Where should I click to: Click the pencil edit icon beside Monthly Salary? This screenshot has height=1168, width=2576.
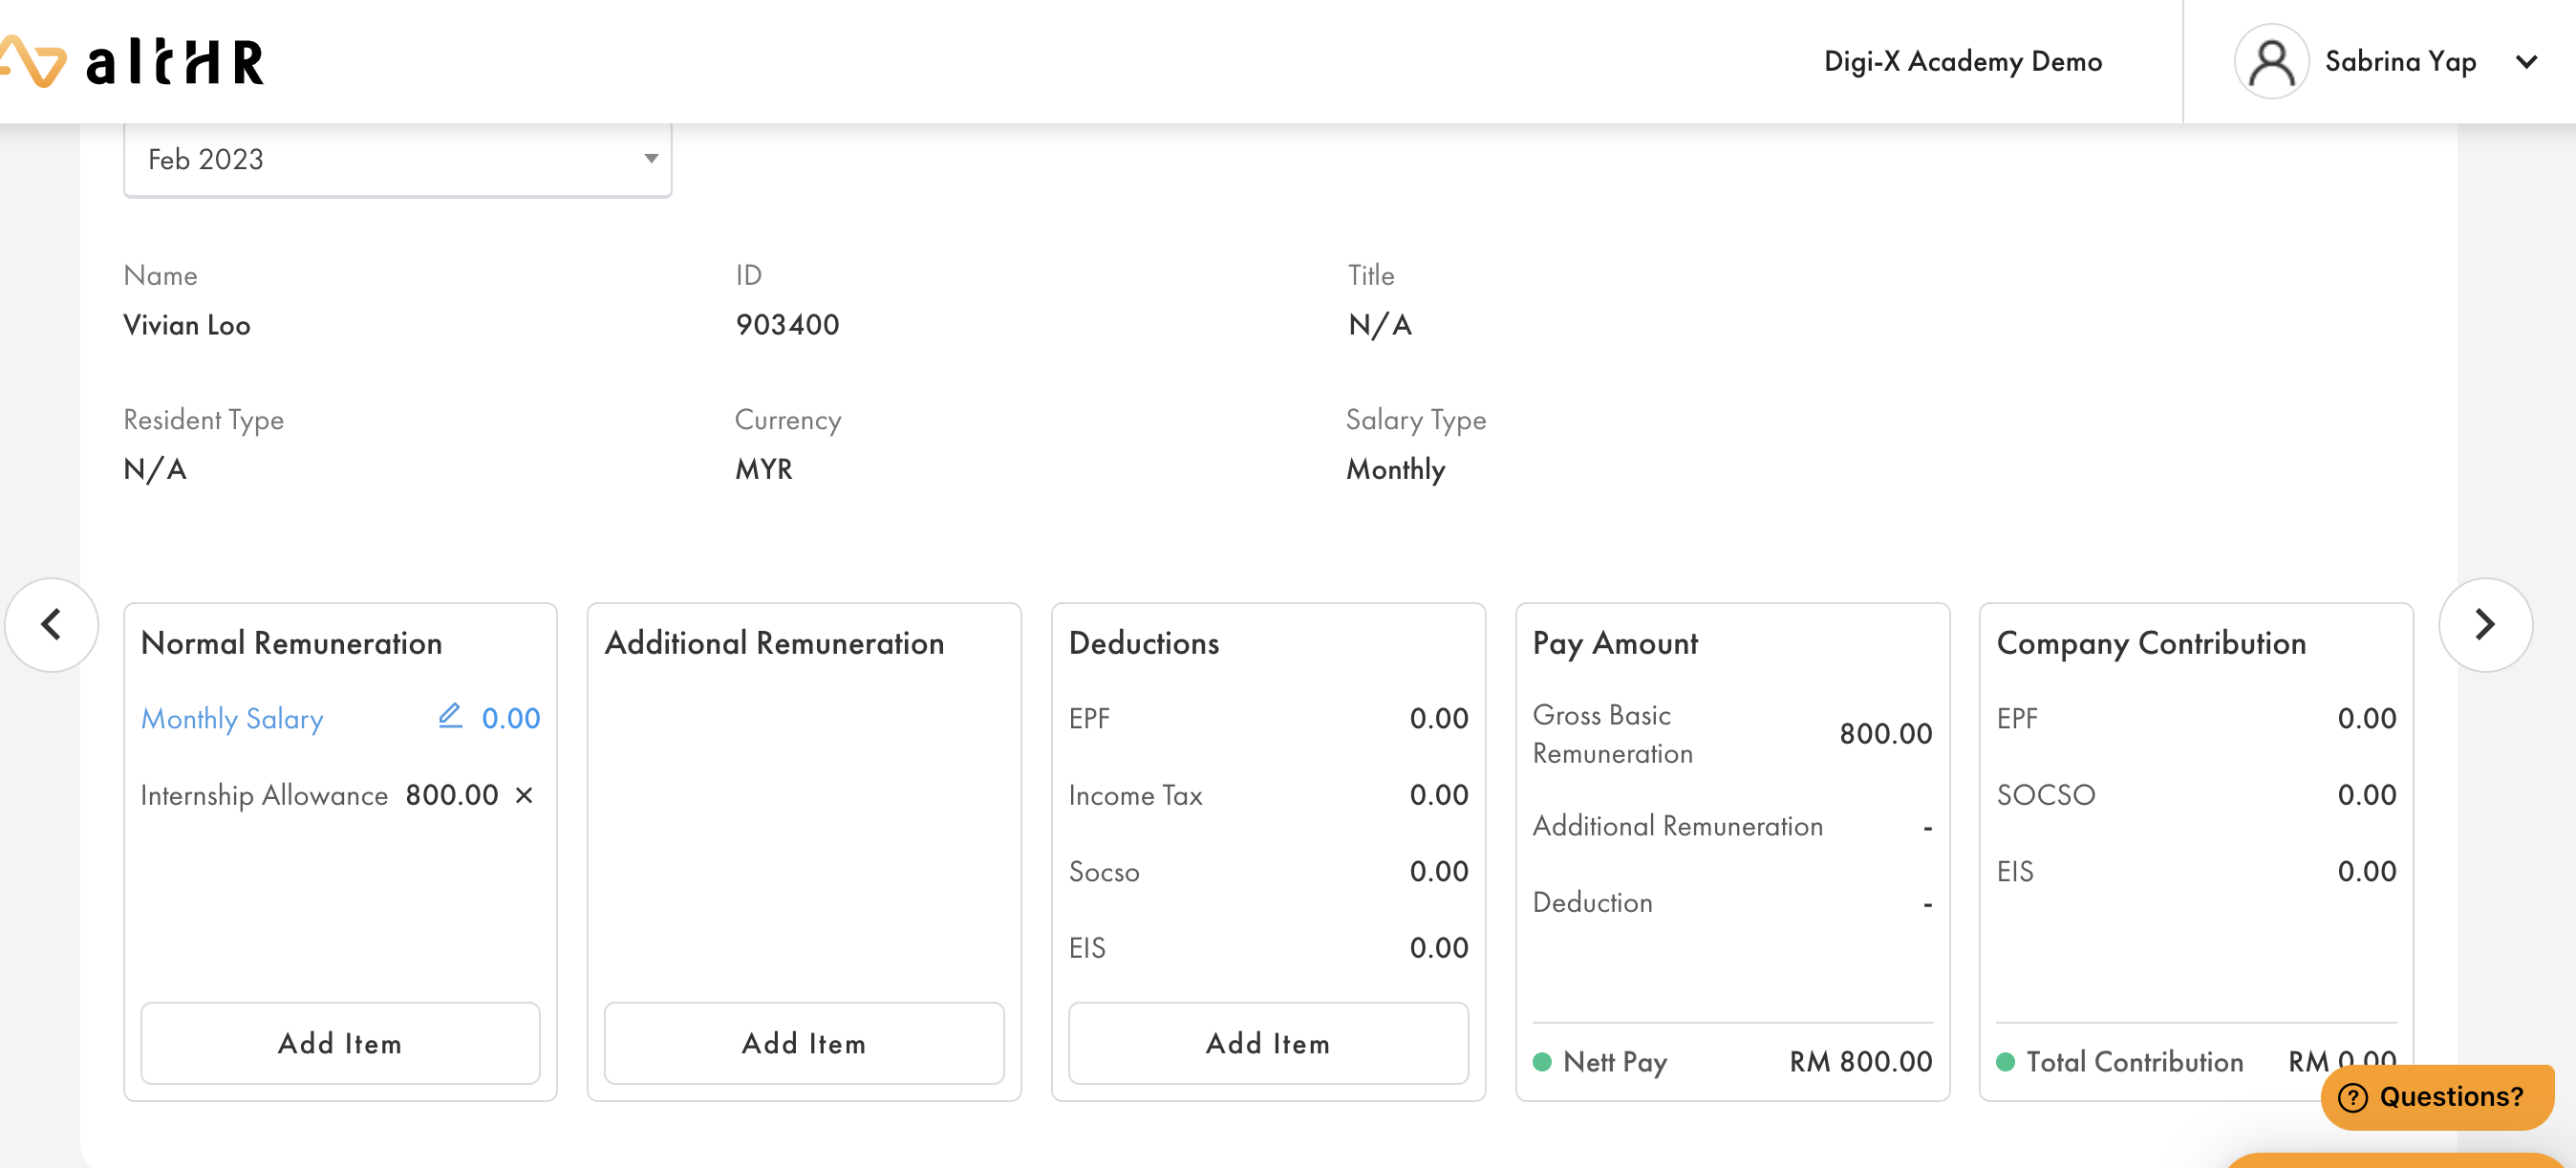[x=450, y=716]
